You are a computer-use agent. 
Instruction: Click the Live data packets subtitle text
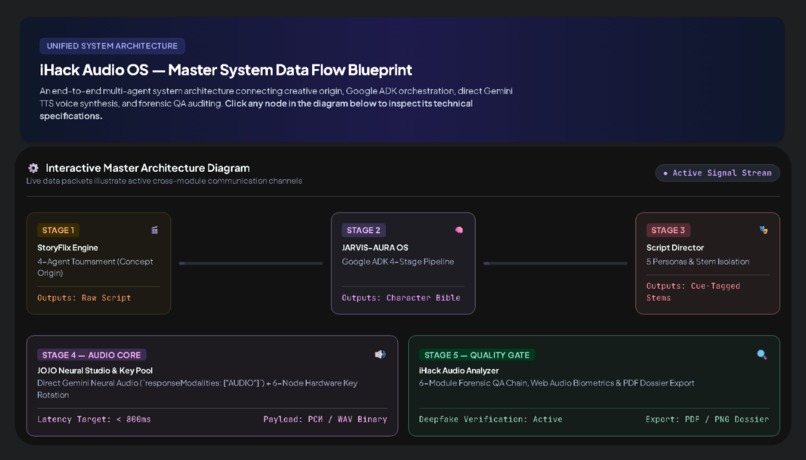(x=164, y=181)
